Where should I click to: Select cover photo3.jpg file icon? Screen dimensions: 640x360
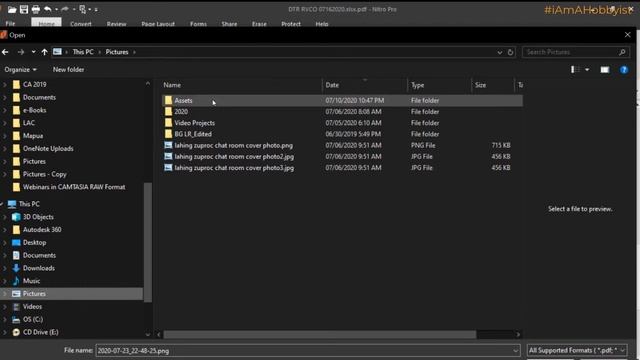tap(168, 167)
